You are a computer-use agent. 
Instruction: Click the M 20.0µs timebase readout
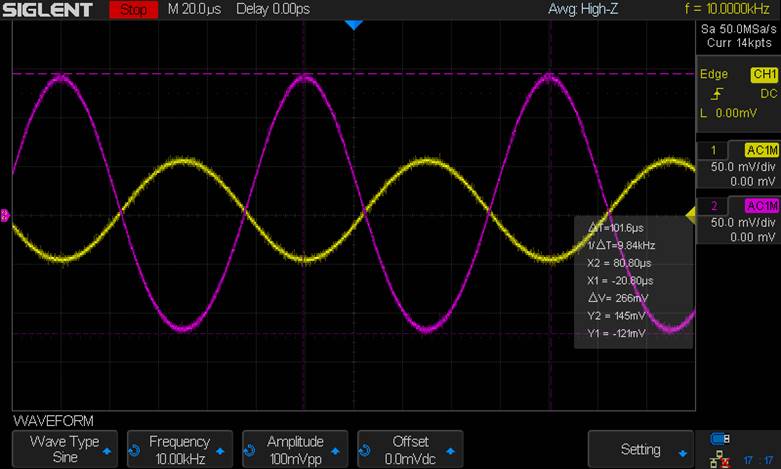coord(194,9)
